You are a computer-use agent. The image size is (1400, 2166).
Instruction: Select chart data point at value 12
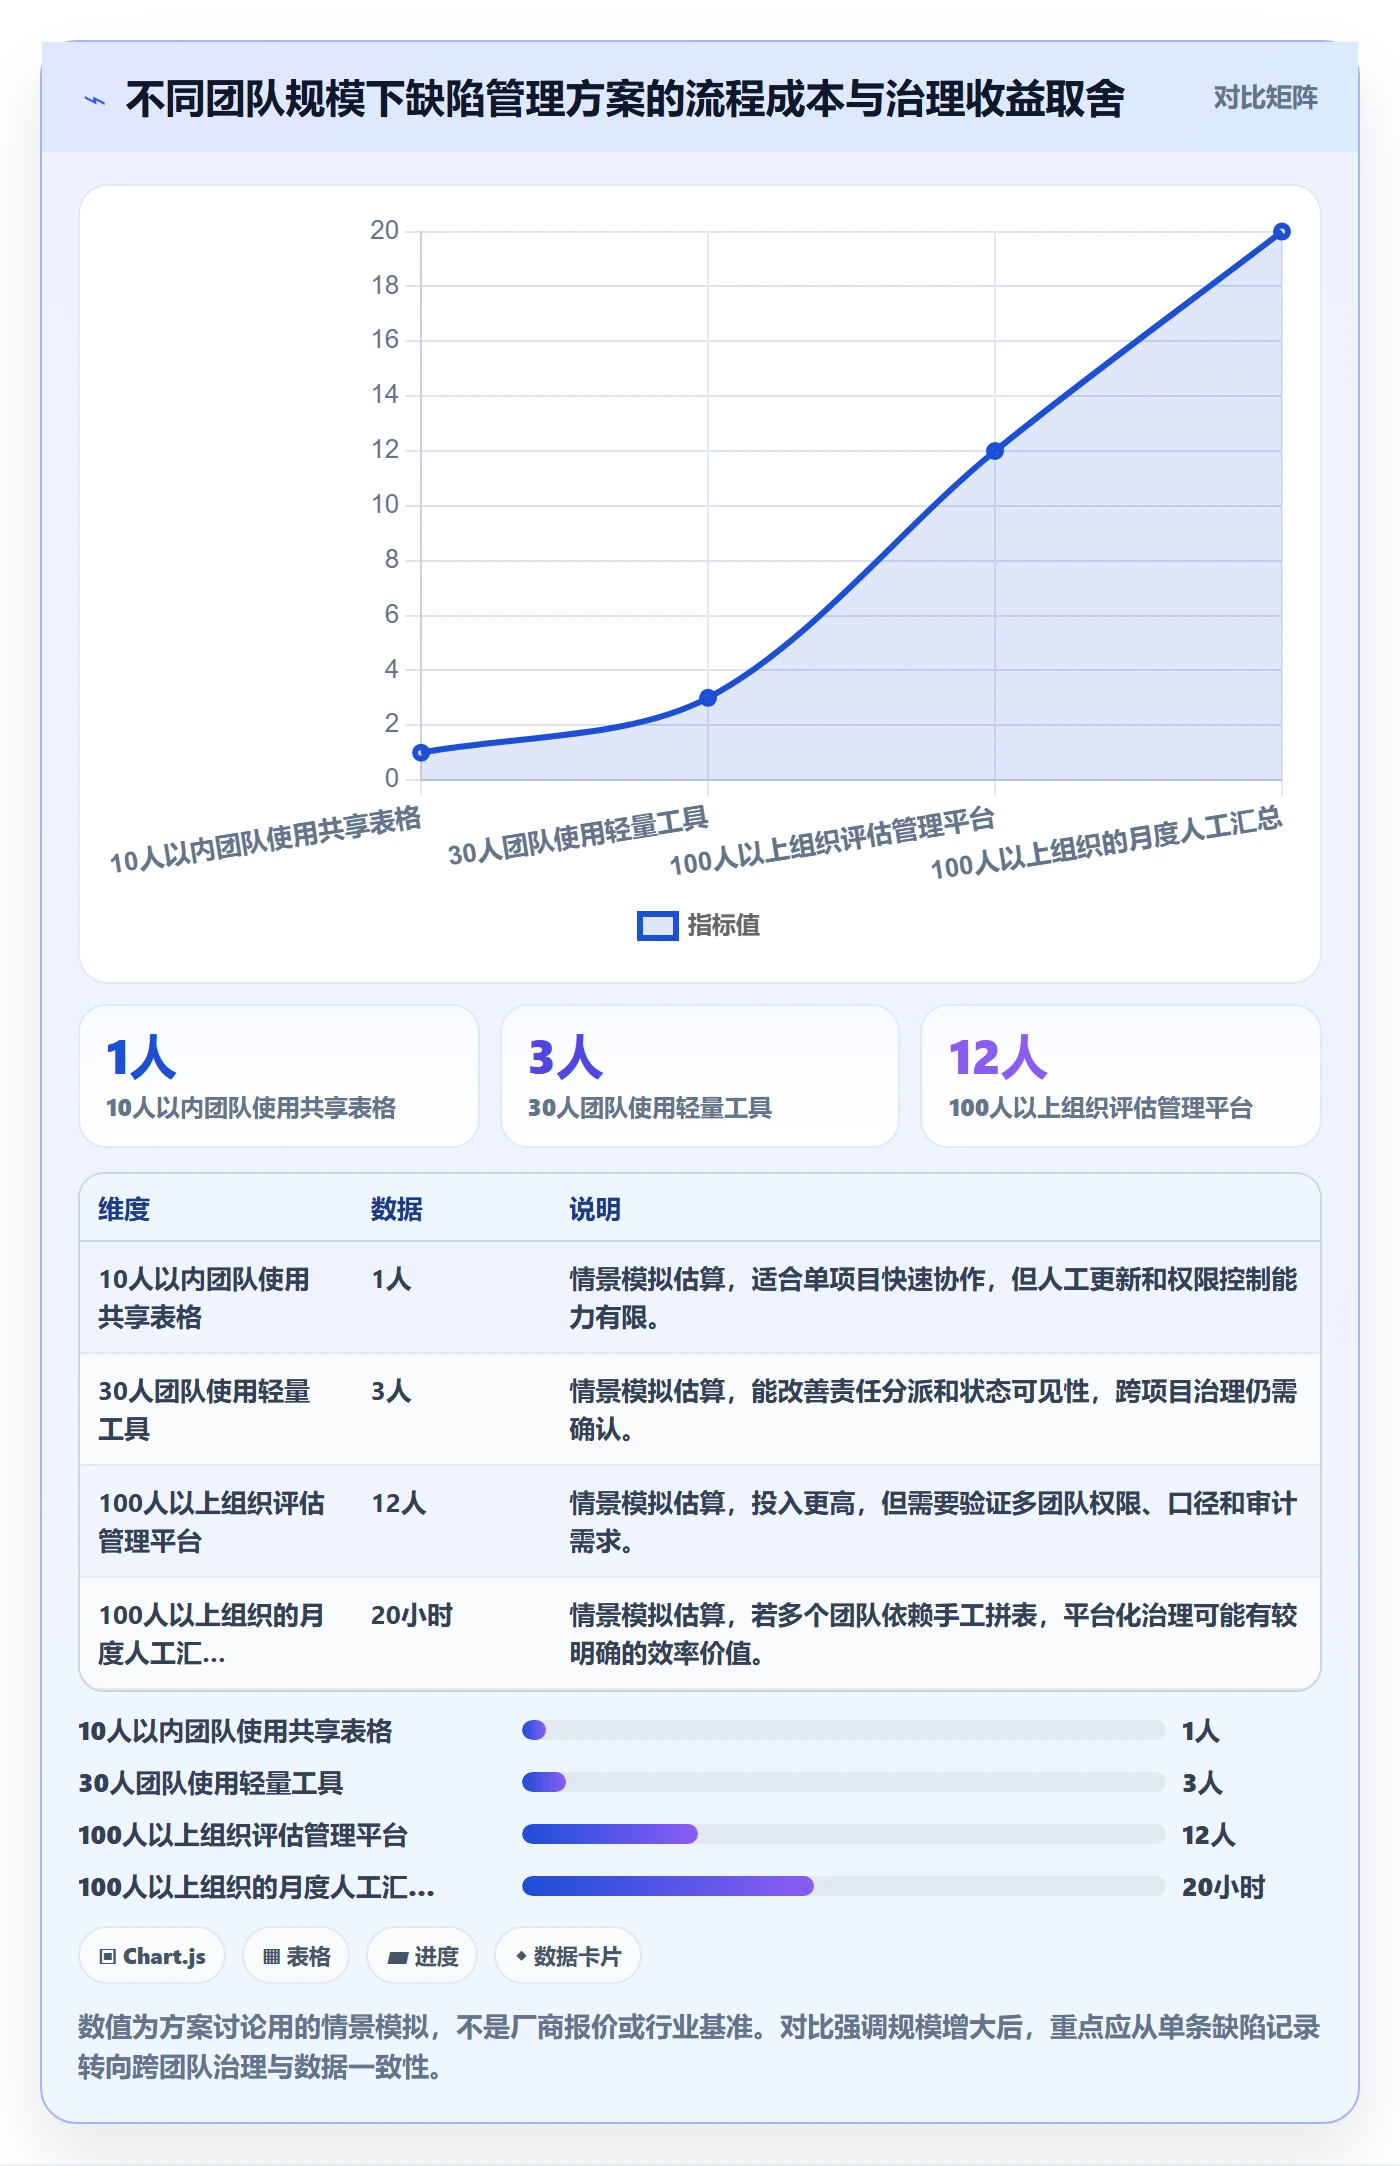point(995,451)
